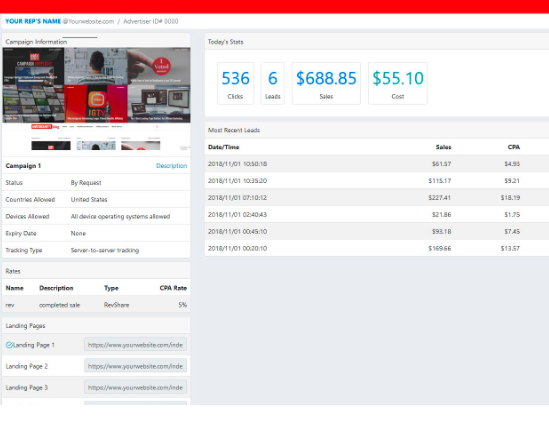Click the By Request status value
Screen dimensions: 549x421
(86, 182)
